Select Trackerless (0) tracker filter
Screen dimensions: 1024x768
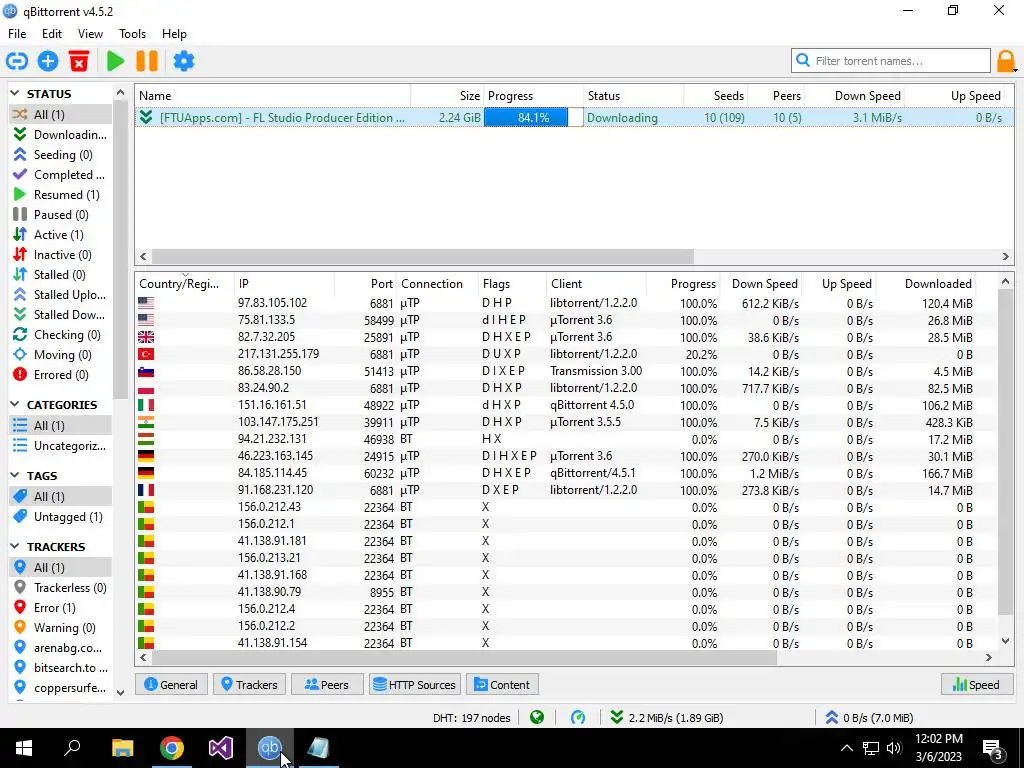60,588
